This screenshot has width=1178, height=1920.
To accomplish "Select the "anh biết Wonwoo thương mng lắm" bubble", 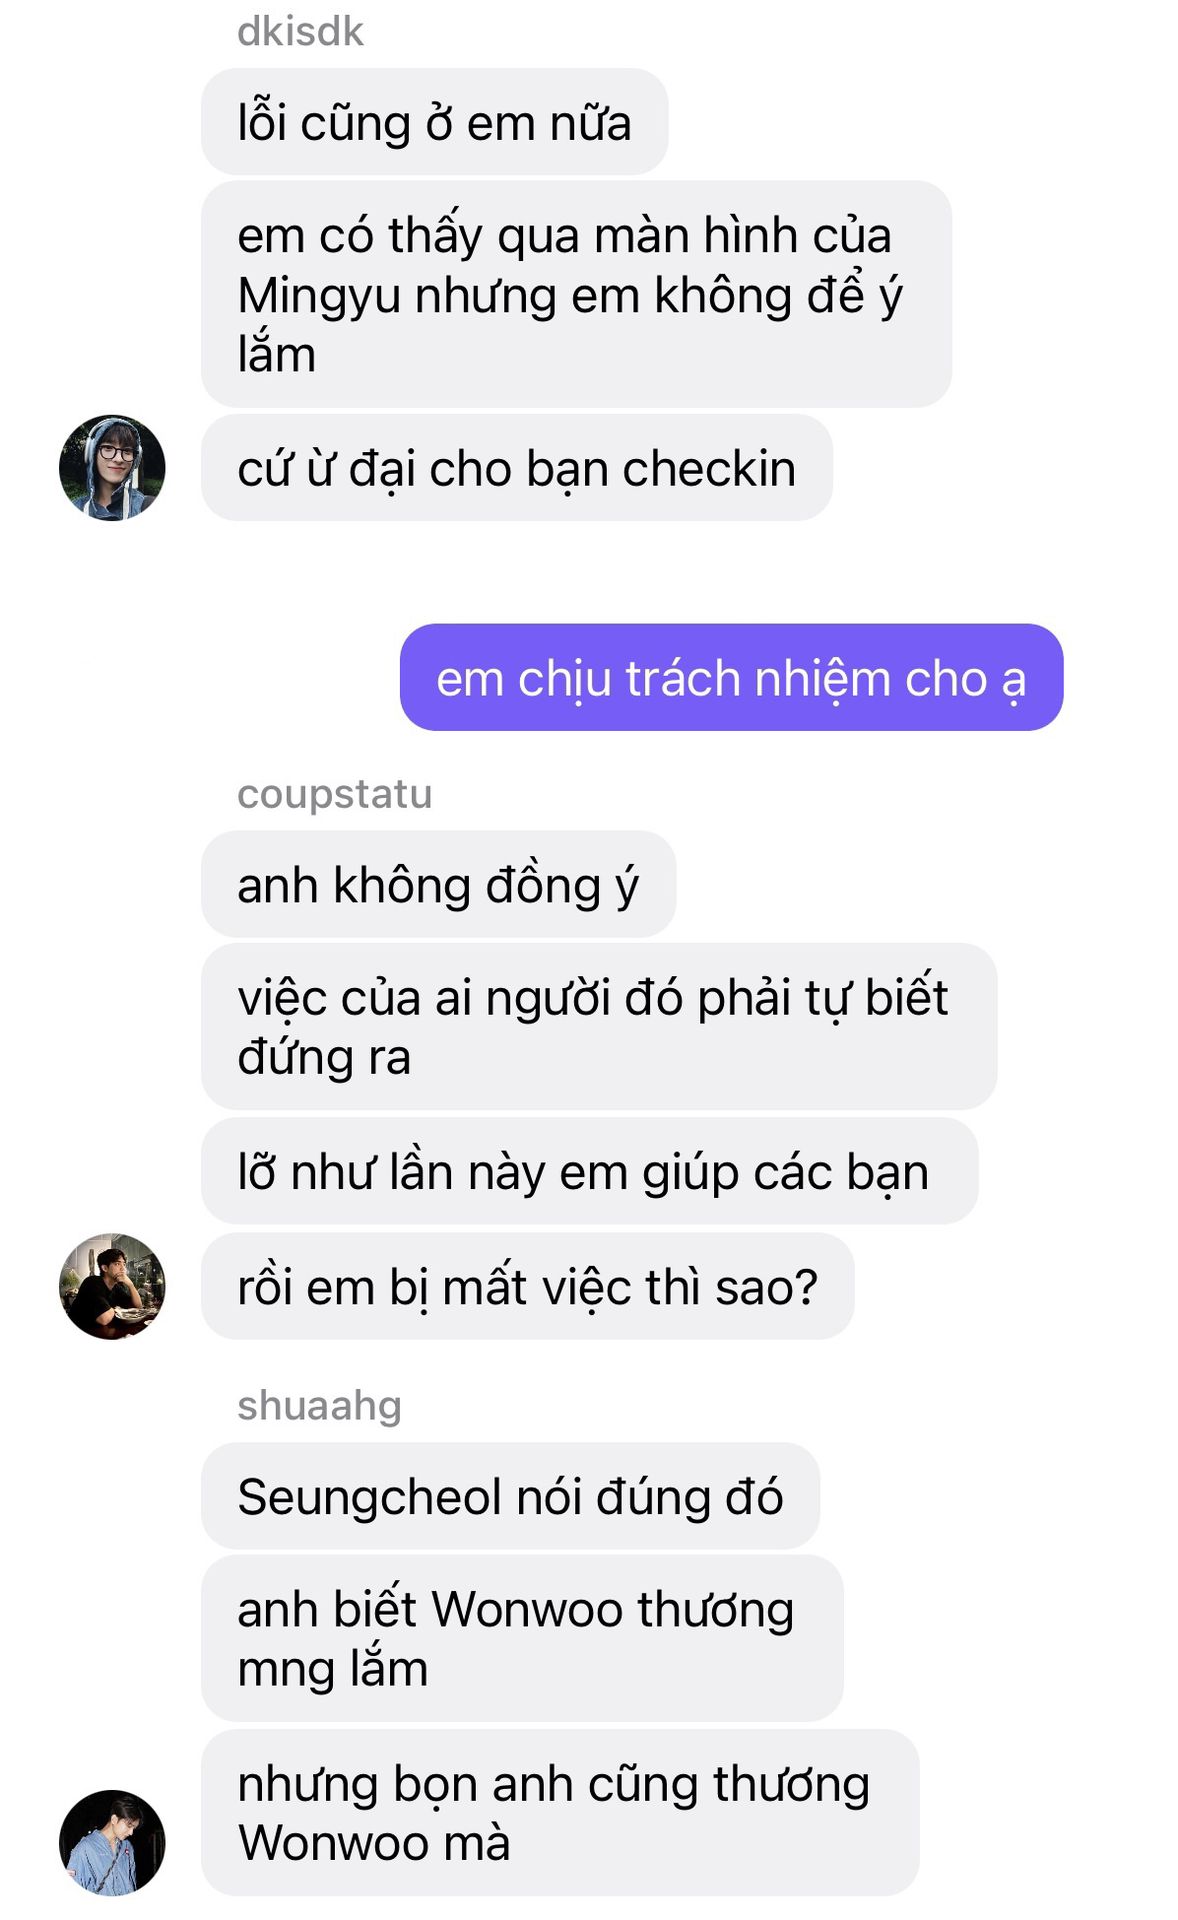I will pos(522,1638).
